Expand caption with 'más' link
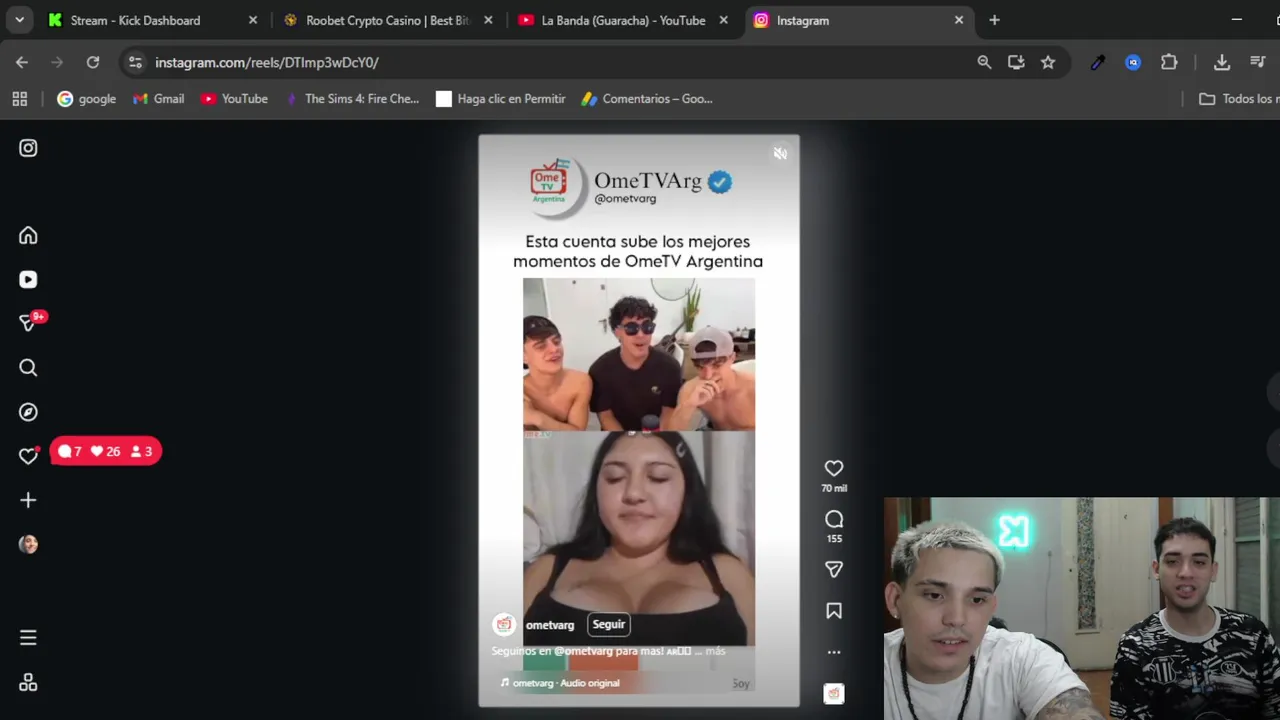The height and width of the screenshot is (720, 1280). [x=715, y=651]
